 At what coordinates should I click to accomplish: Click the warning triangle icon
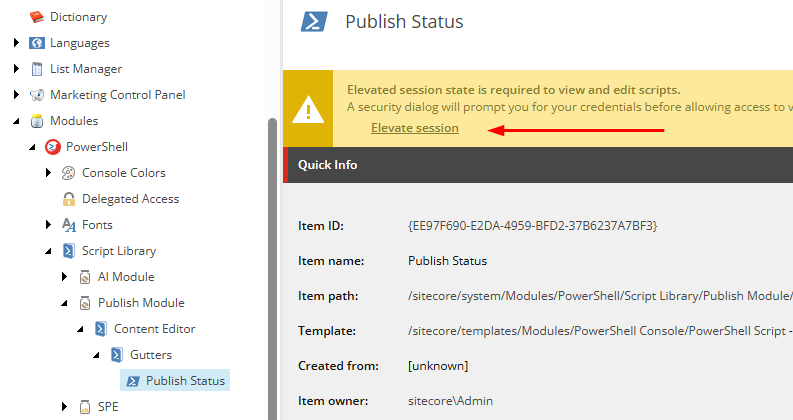pos(308,109)
